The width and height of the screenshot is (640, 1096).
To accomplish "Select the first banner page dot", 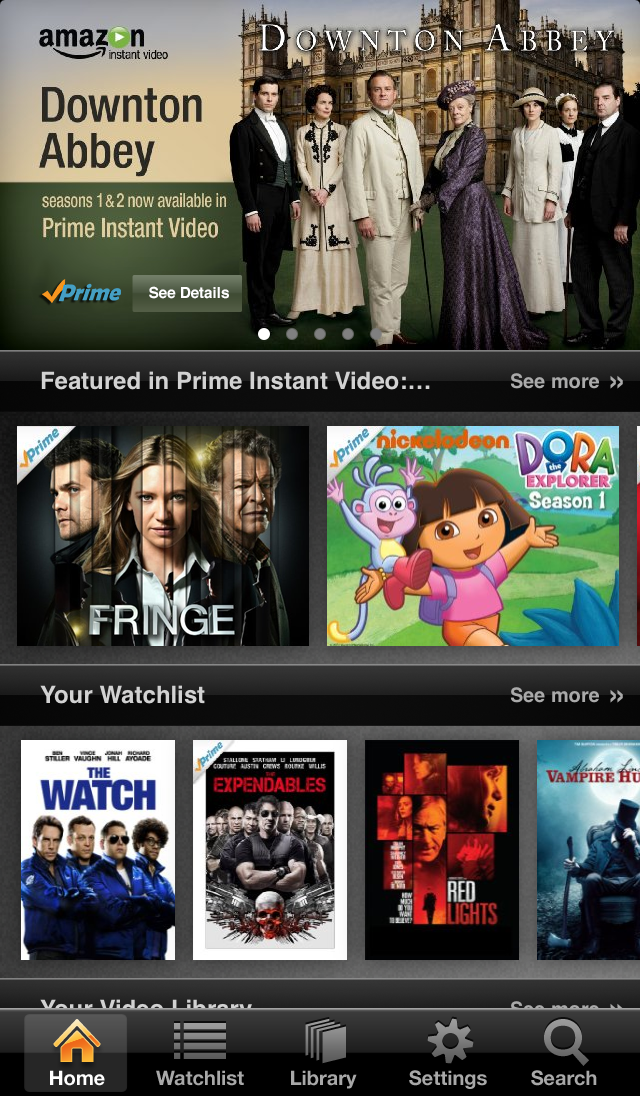I will pos(263,334).
